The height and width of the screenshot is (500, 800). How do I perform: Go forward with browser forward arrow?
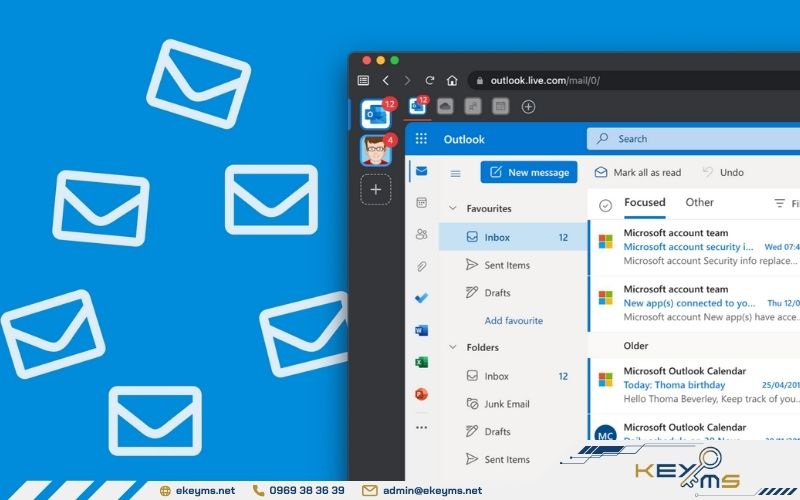407,80
